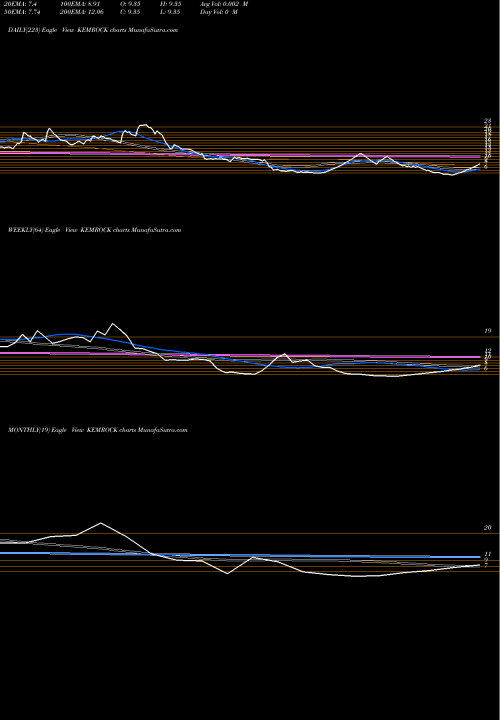The height and width of the screenshot is (720, 500).
Task: Click the DAILY(223) Eagle View KEMROCK title
Action: coord(93,30)
